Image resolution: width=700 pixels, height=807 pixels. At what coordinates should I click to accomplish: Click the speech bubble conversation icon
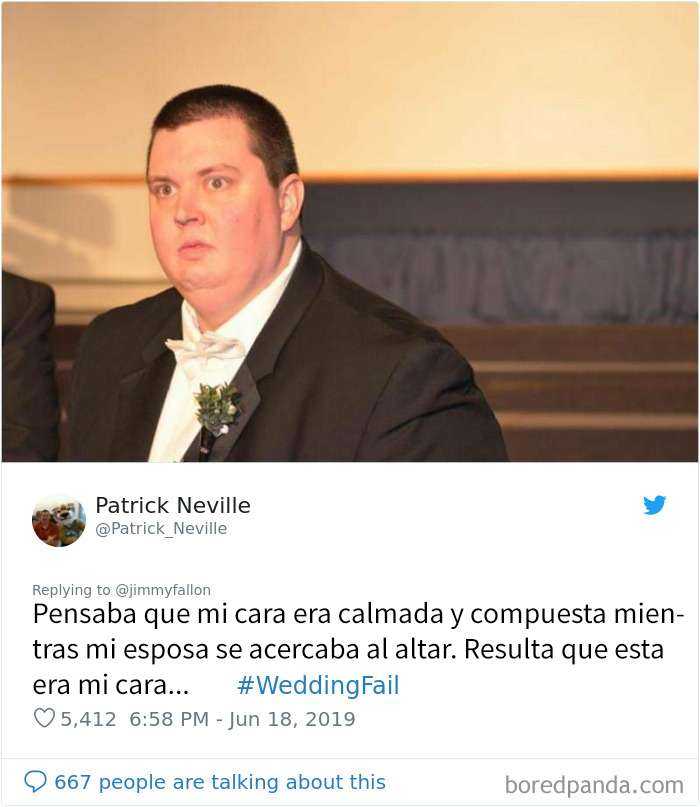36,781
